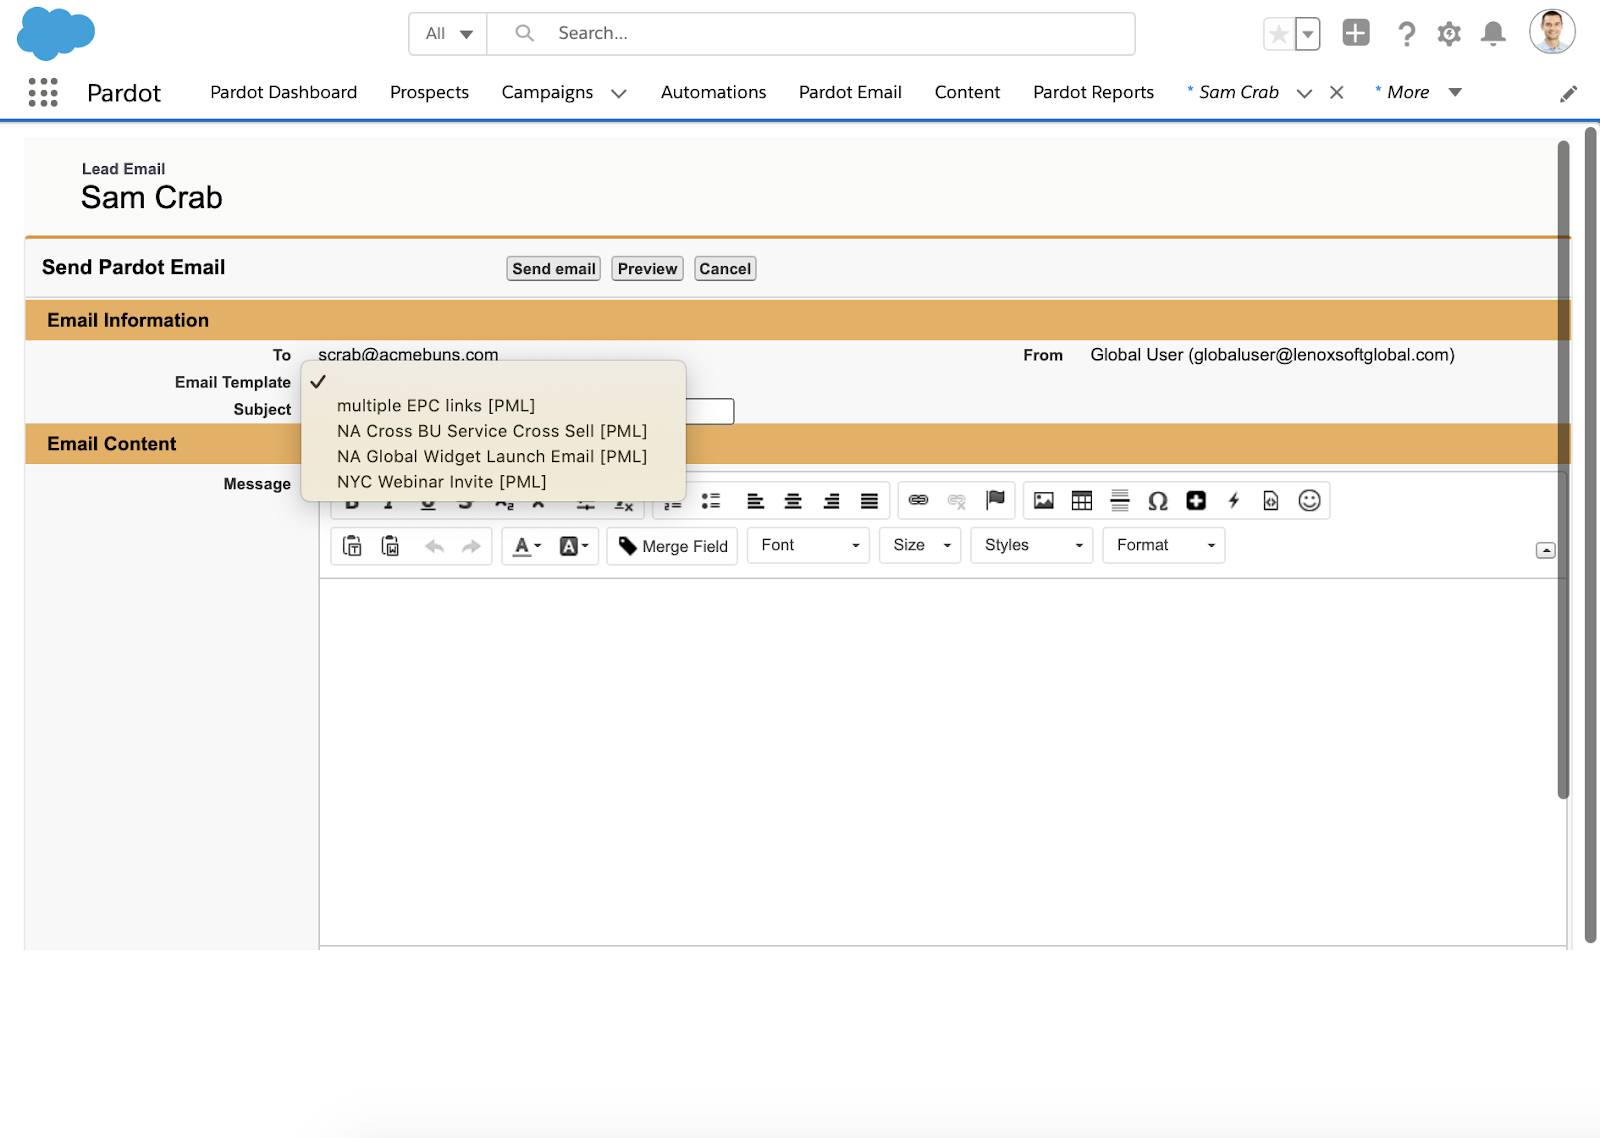View notifications bell
The height and width of the screenshot is (1138, 1600).
click(1493, 34)
